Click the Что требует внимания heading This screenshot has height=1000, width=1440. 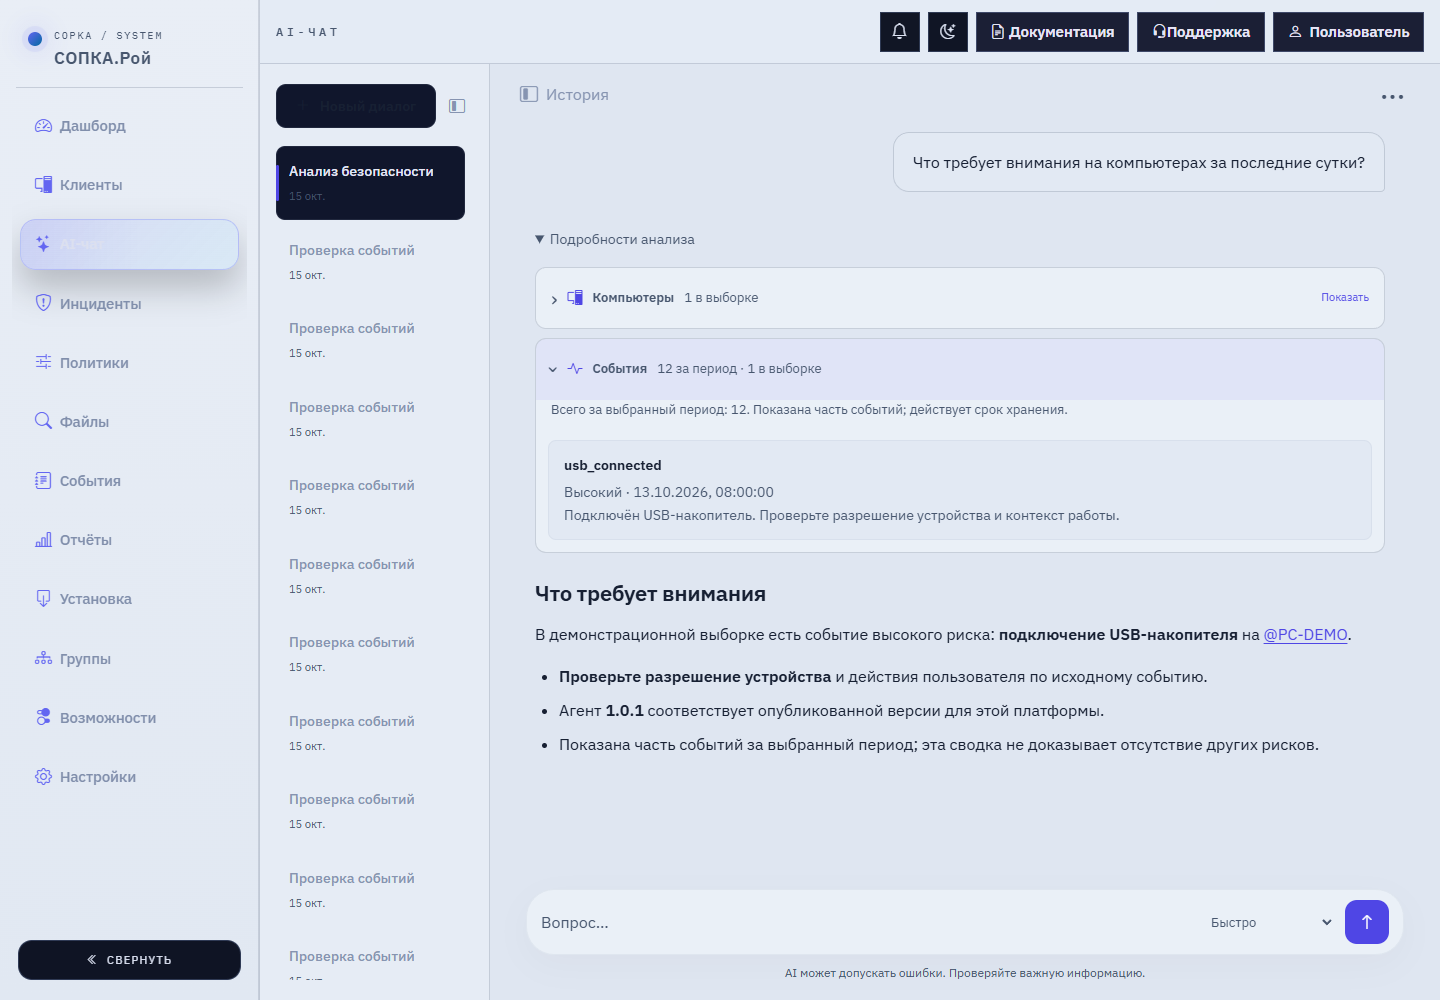[x=650, y=594]
